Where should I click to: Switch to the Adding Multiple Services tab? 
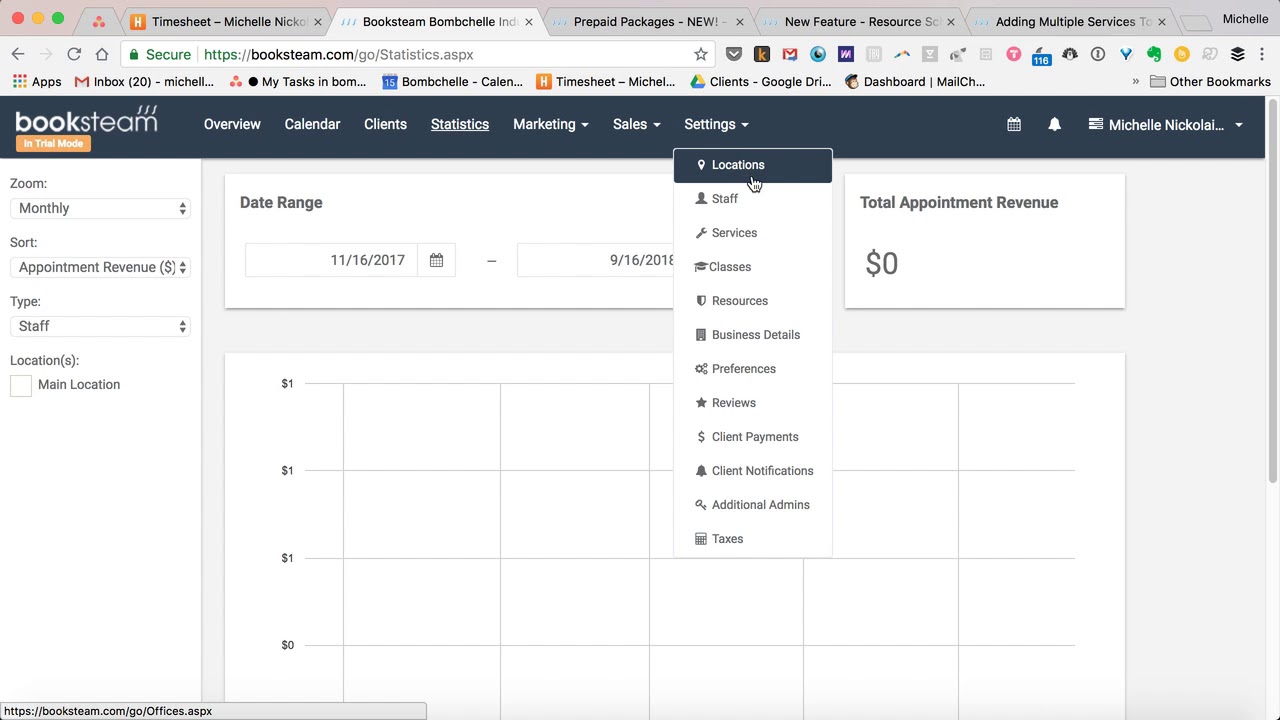[1068, 21]
